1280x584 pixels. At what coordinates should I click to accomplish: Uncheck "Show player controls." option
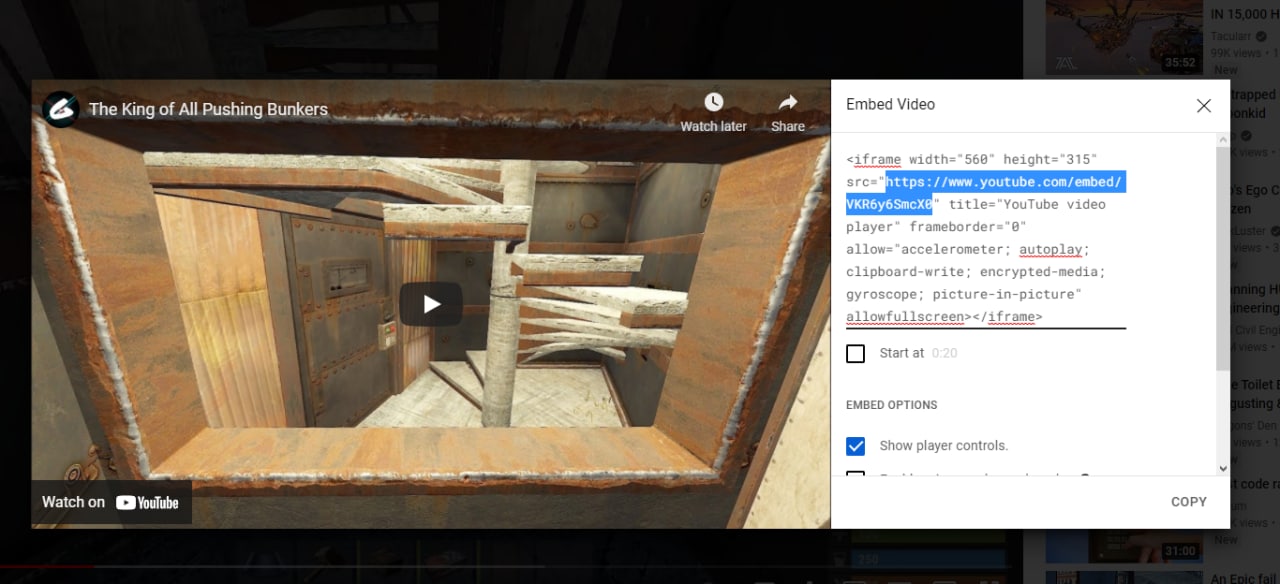coord(856,446)
